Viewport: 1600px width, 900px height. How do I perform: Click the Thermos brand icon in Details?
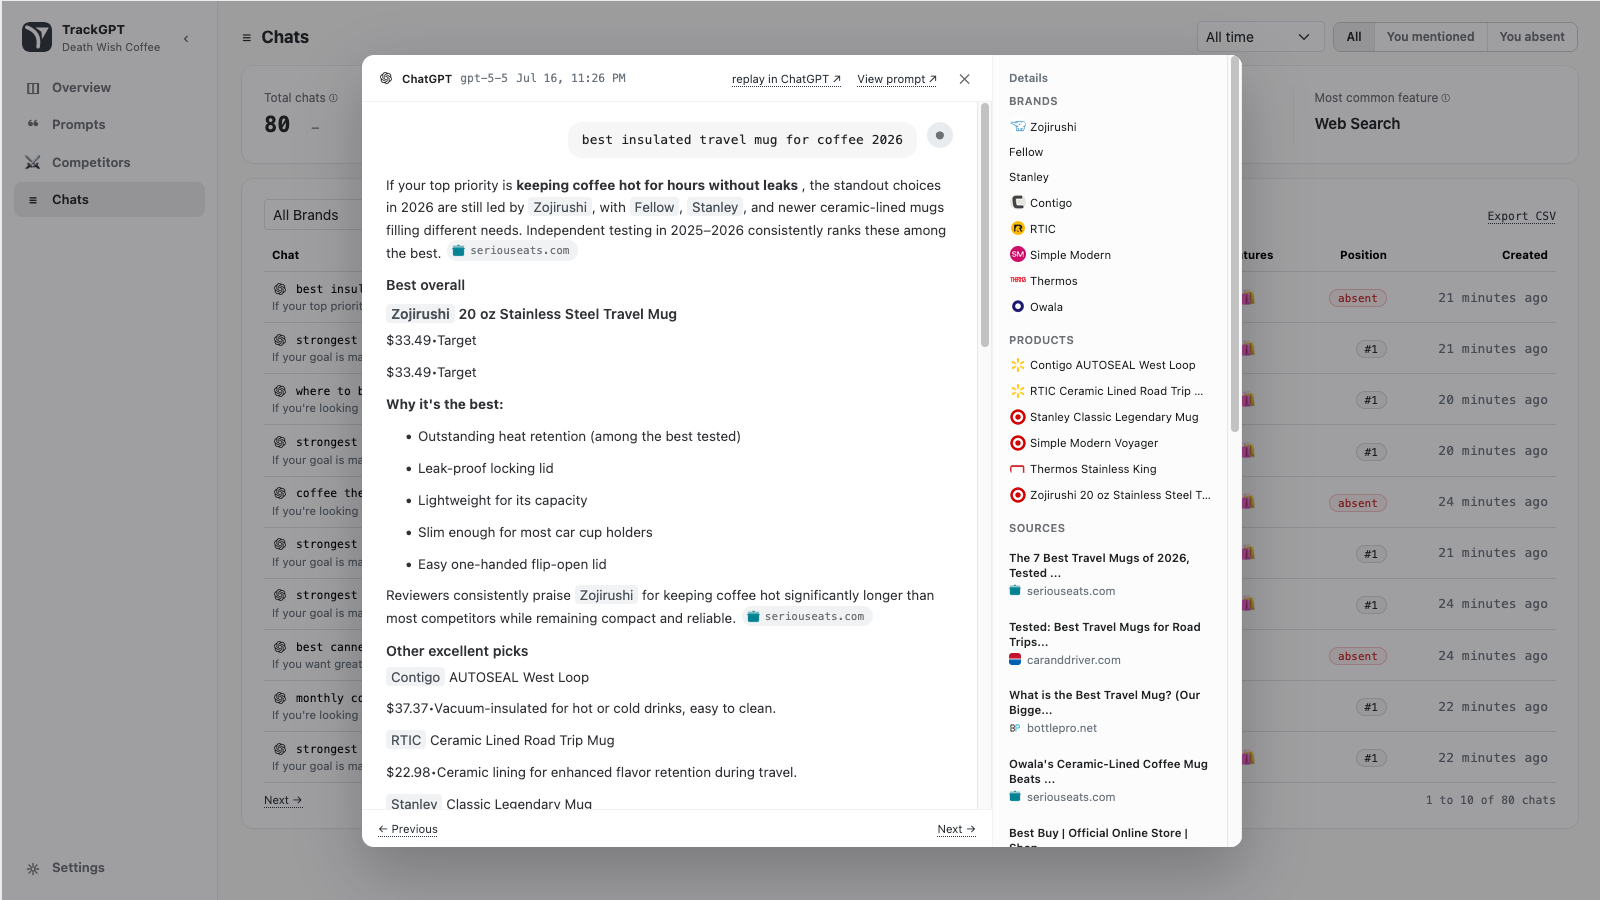tap(1018, 281)
